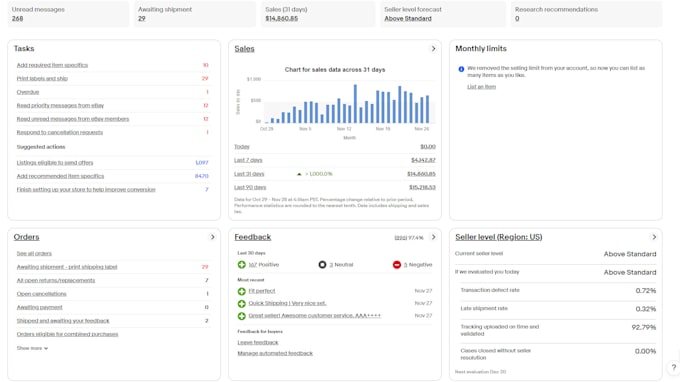Open Awaiting shipment - print shipping label

tap(67, 267)
